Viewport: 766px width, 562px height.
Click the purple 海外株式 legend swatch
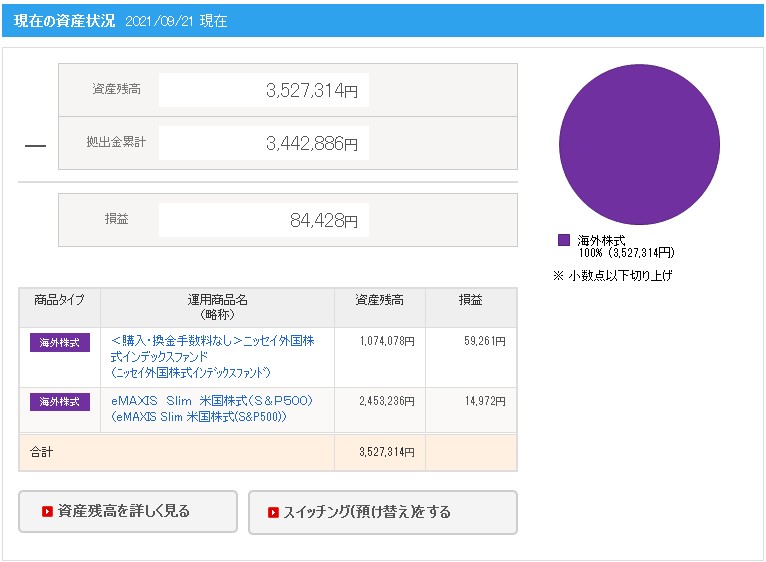564,240
